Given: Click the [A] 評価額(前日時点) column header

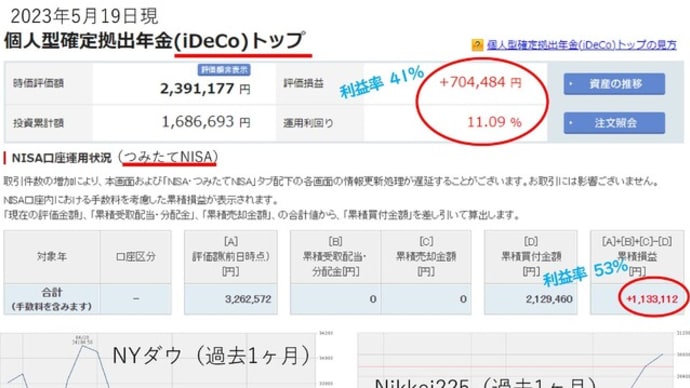Looking at the screenshot, I should pos(231,257).
